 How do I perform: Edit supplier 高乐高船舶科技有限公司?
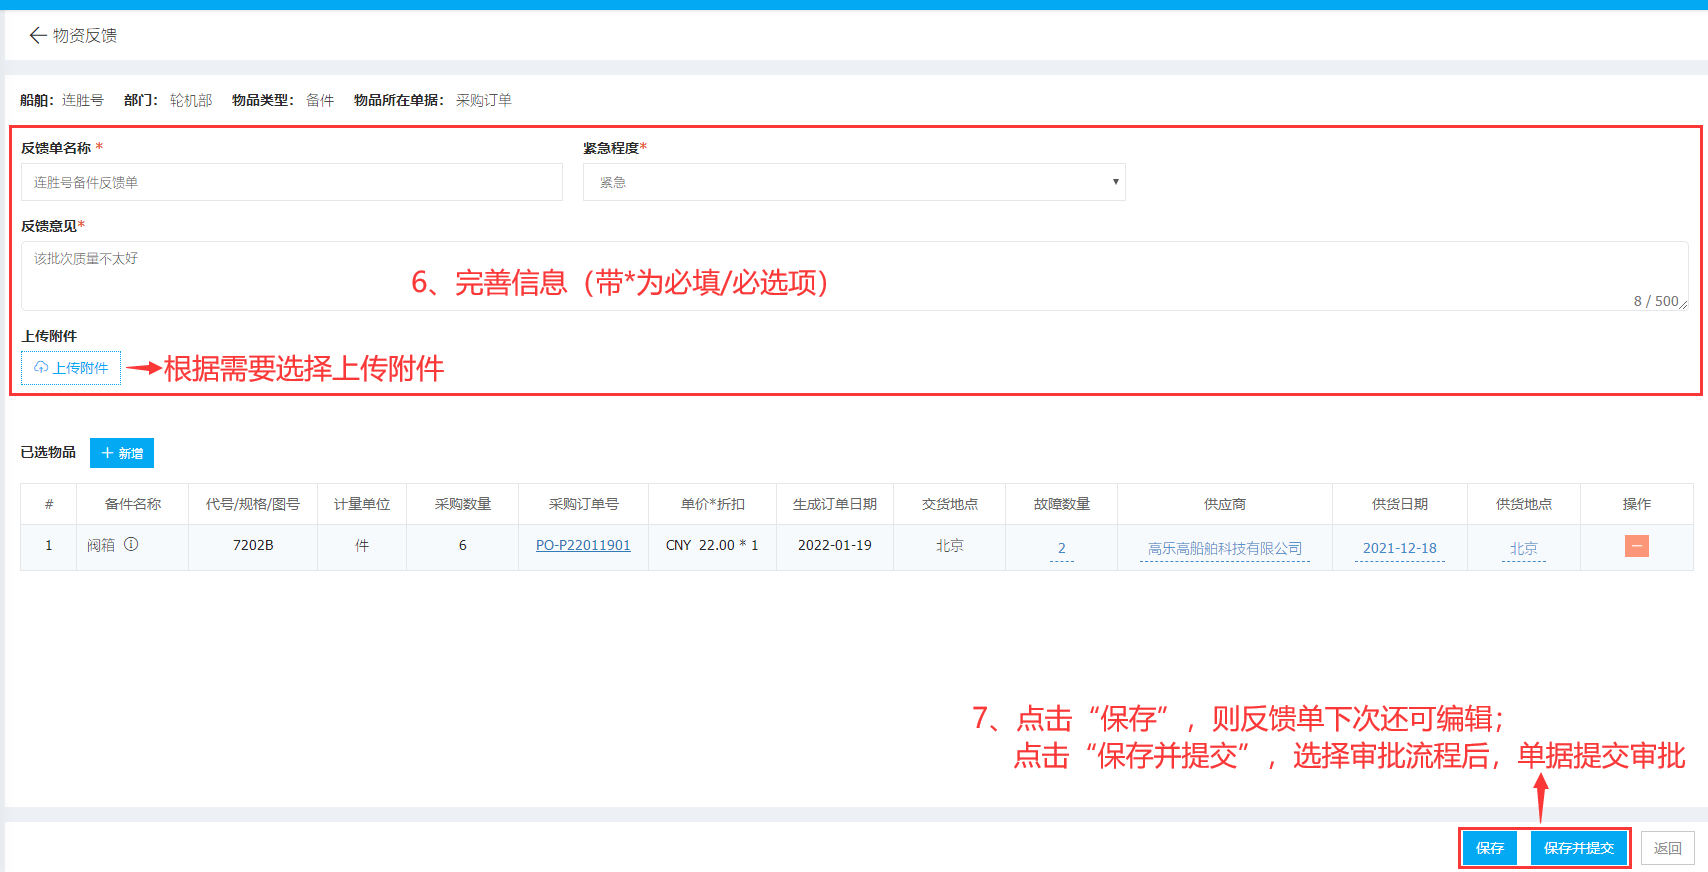pyautogui.click(x=1225, y=548)
